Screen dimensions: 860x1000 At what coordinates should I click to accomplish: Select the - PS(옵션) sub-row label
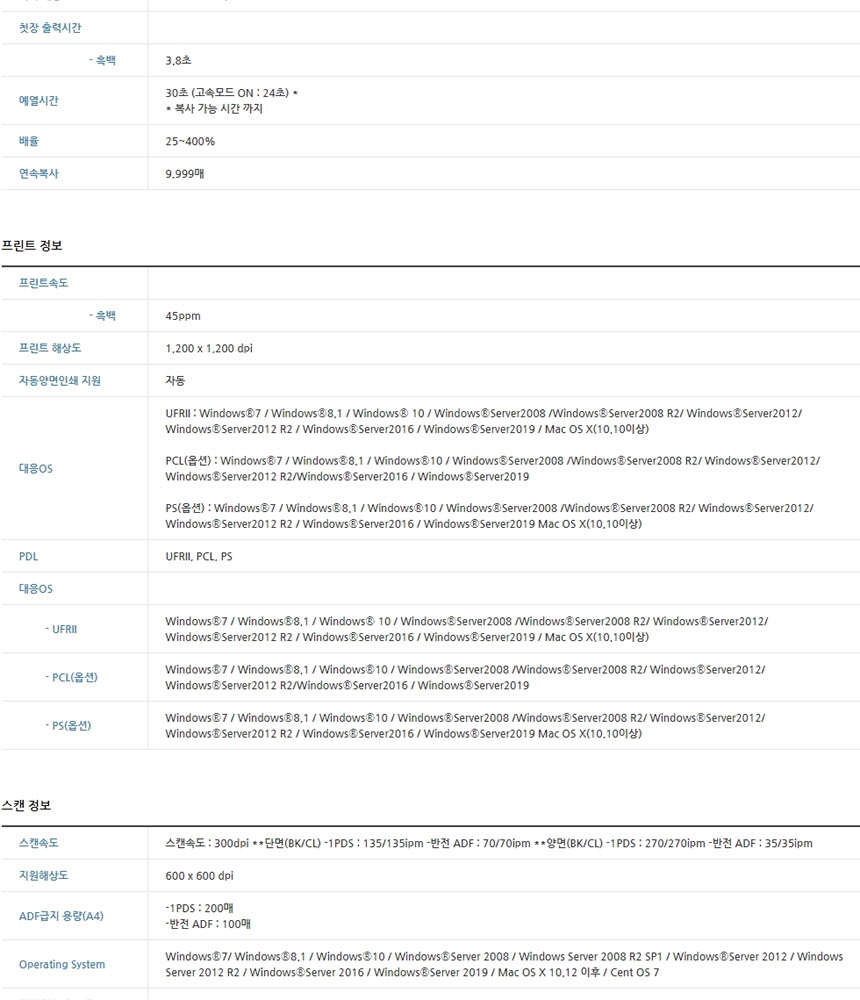click(x=68, y=725)
